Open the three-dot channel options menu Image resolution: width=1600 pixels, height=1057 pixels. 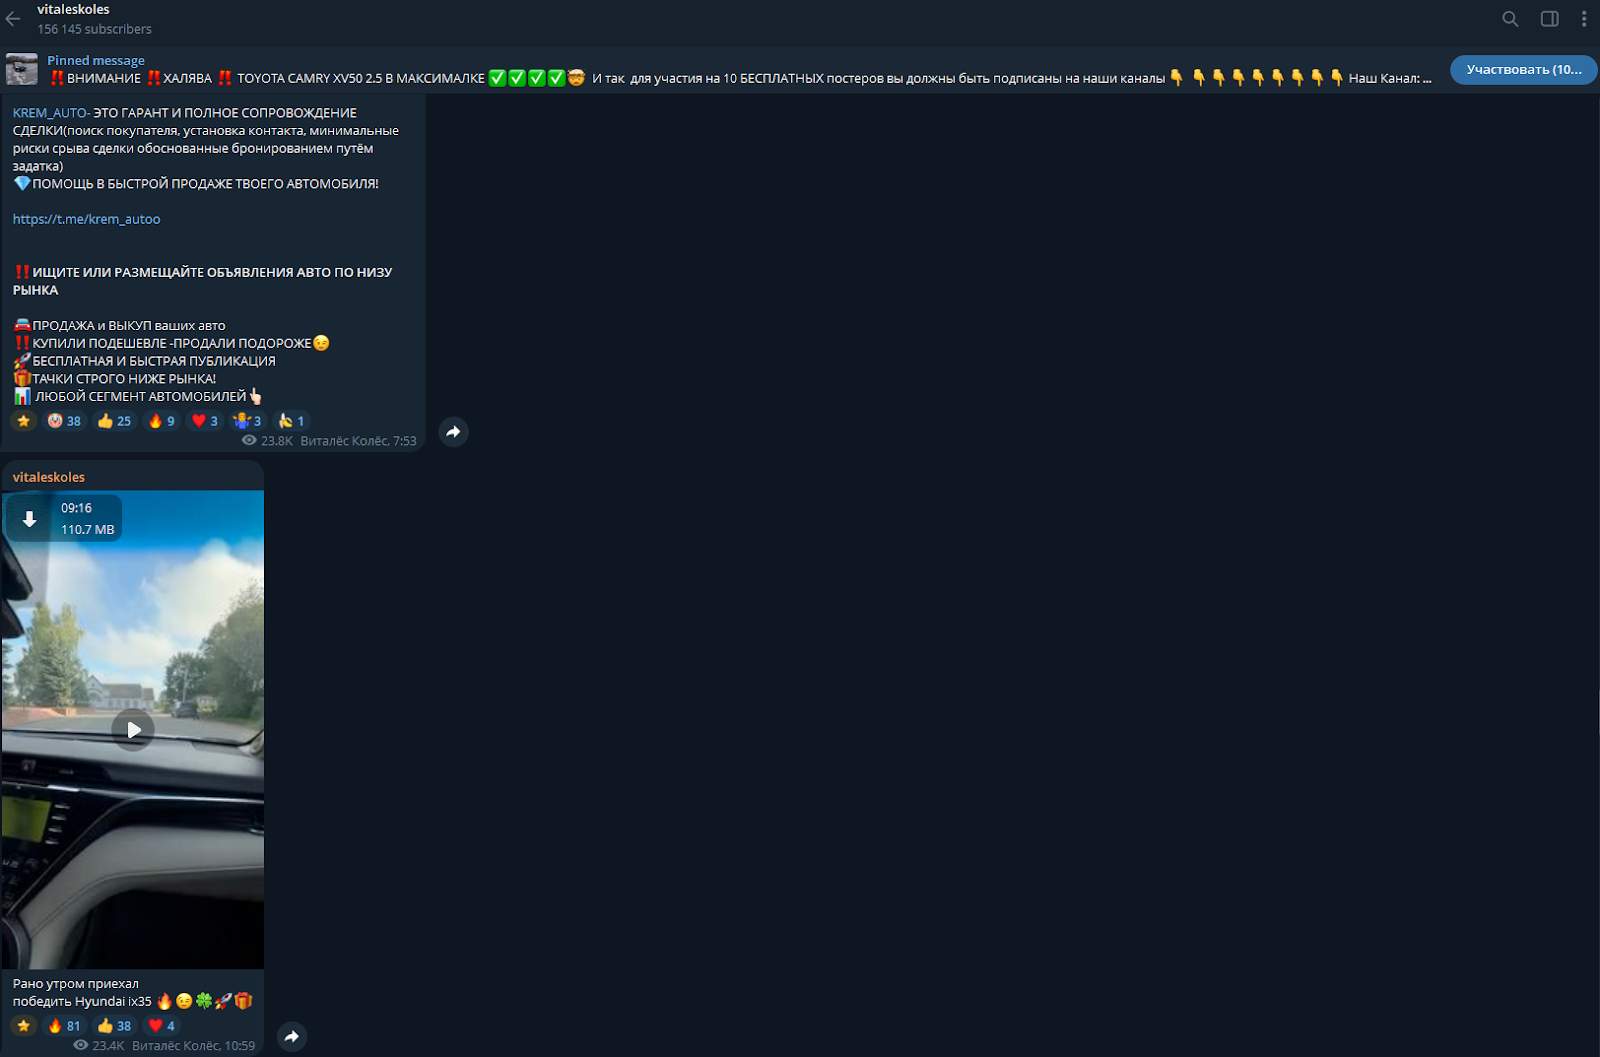[1584, 19]
